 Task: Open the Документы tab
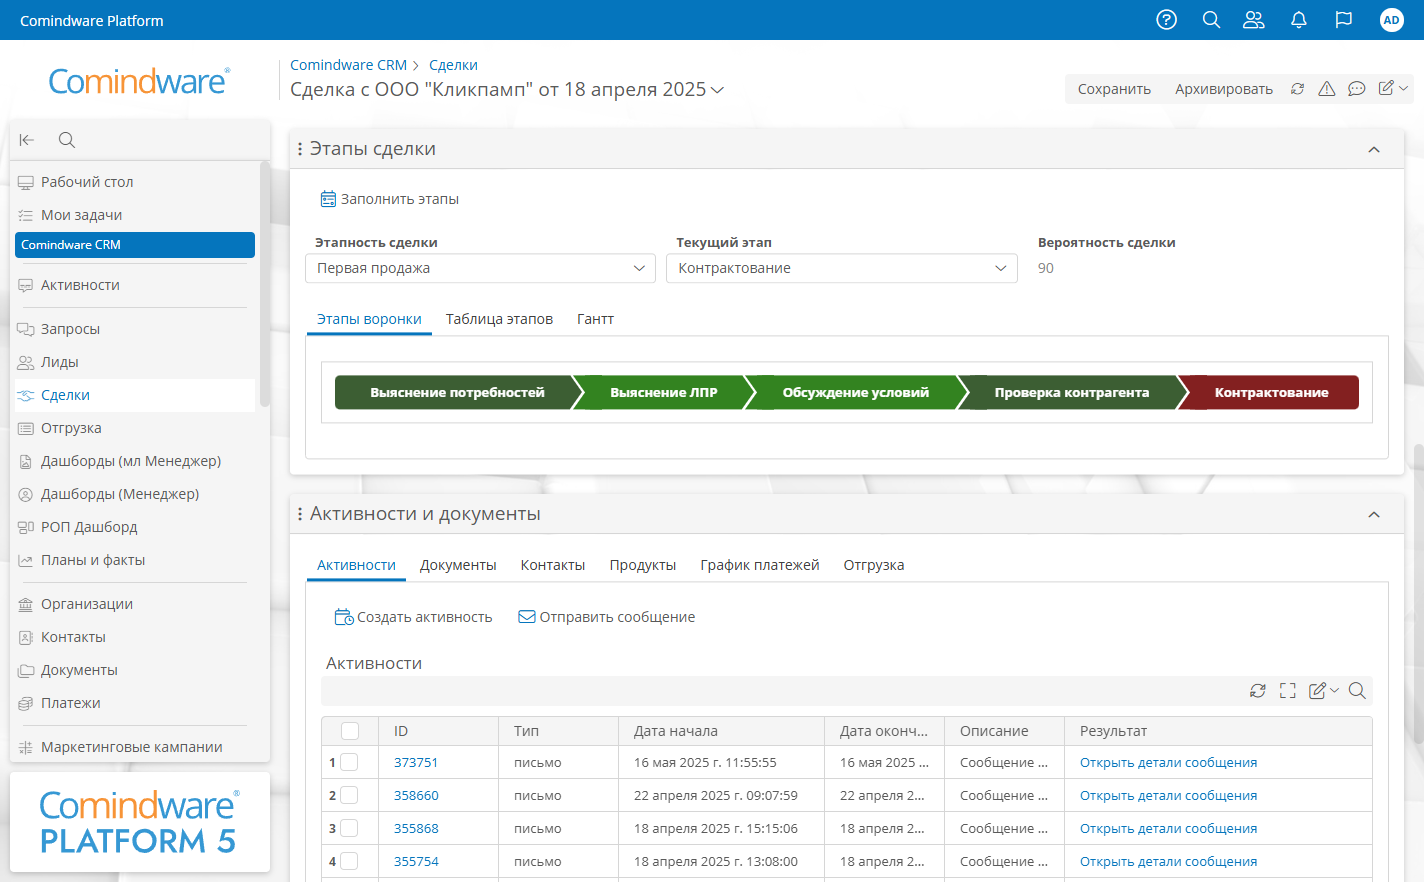tap(458, 565)
